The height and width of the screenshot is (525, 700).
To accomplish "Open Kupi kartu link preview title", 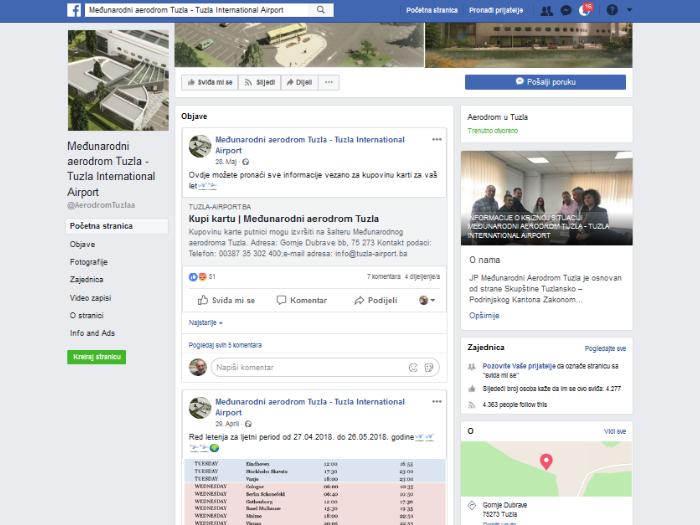I will (x=283, y=219).
